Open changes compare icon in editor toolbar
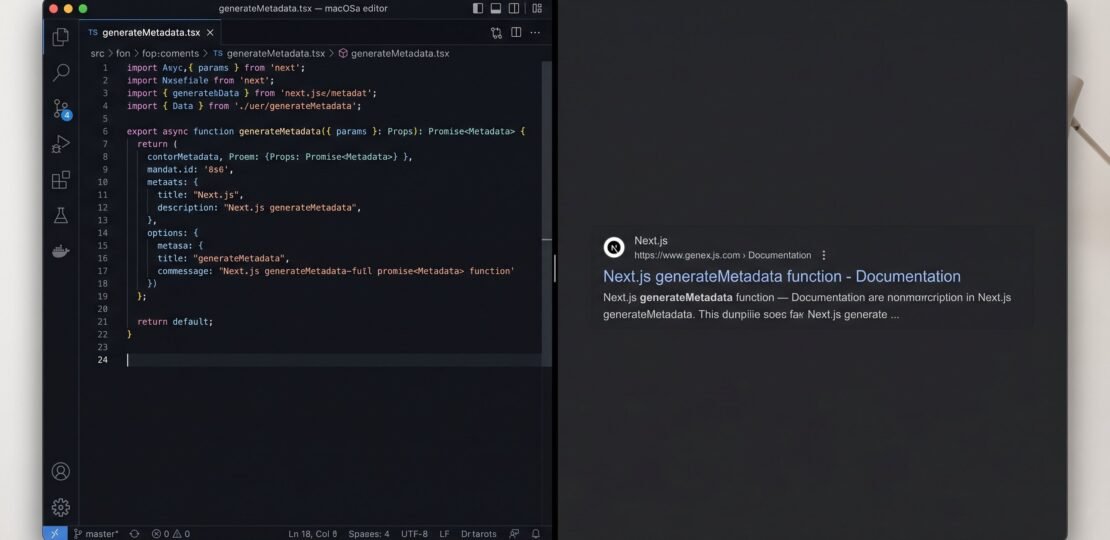The width and height of the screenshot is (1110, 540). pos(496,33)
